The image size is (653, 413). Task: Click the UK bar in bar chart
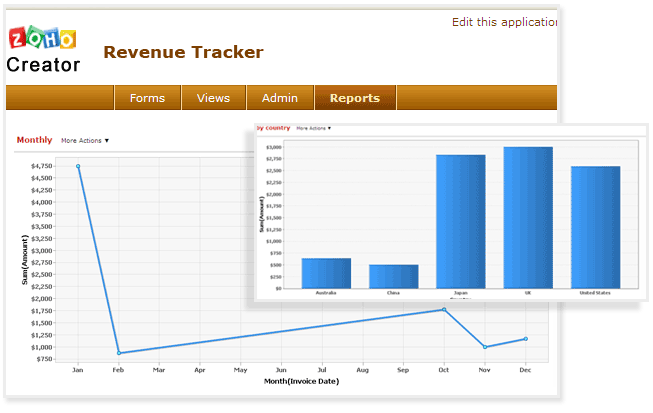pos(527,217)
